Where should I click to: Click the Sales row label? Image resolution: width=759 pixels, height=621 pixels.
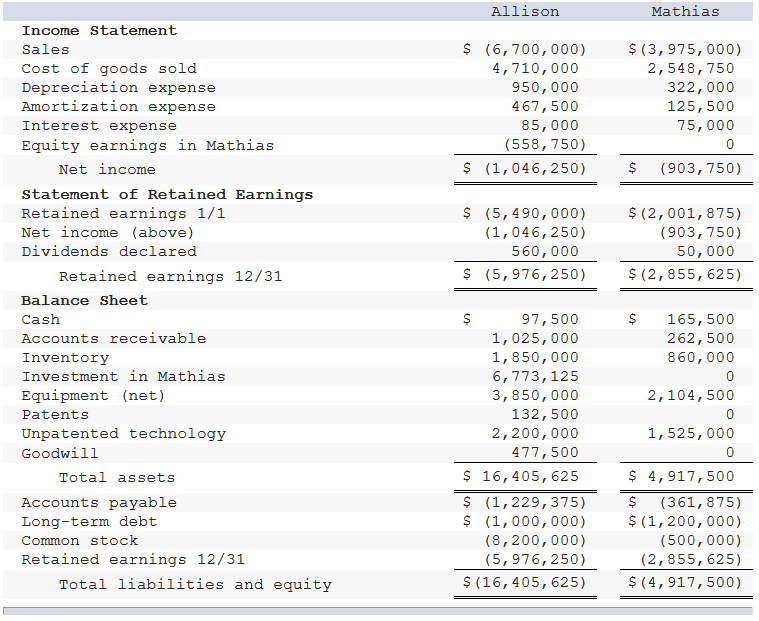pos(46,49)
